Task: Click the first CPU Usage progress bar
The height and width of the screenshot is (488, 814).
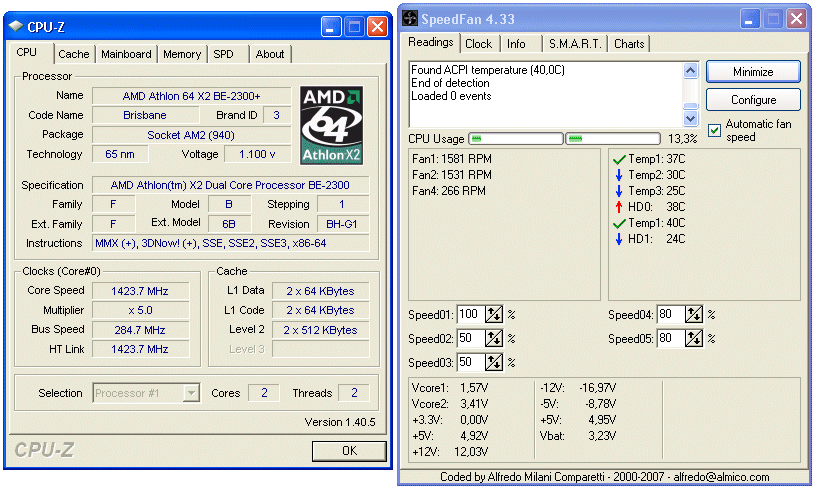Action: pyautogui.click(x=516, y=139)
